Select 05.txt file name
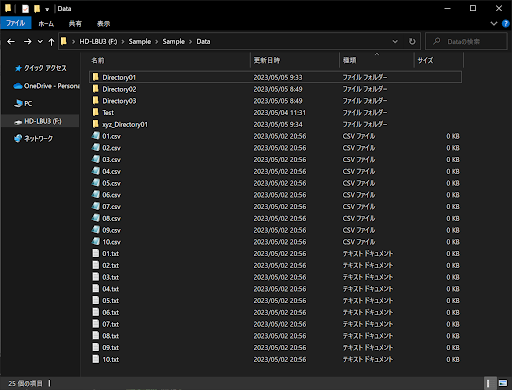This screenshot has width=512, height=390. (x=111, y=300)
